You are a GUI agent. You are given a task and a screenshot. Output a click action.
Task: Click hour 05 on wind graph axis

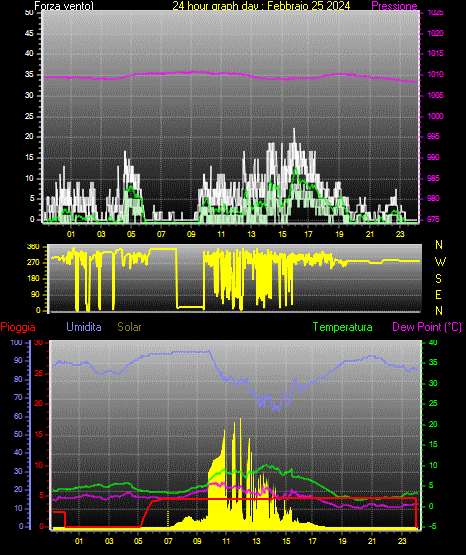(x=131, y=234)
